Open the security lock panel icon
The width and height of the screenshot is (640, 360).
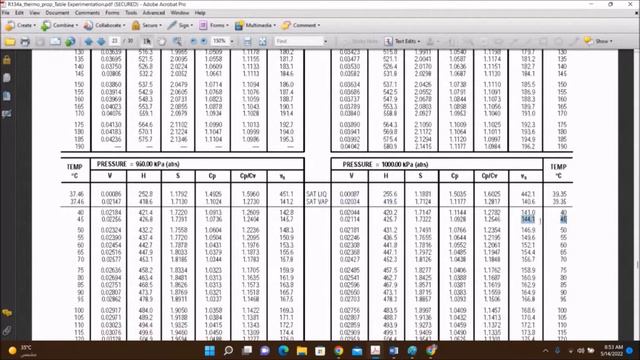pos(7,60)
